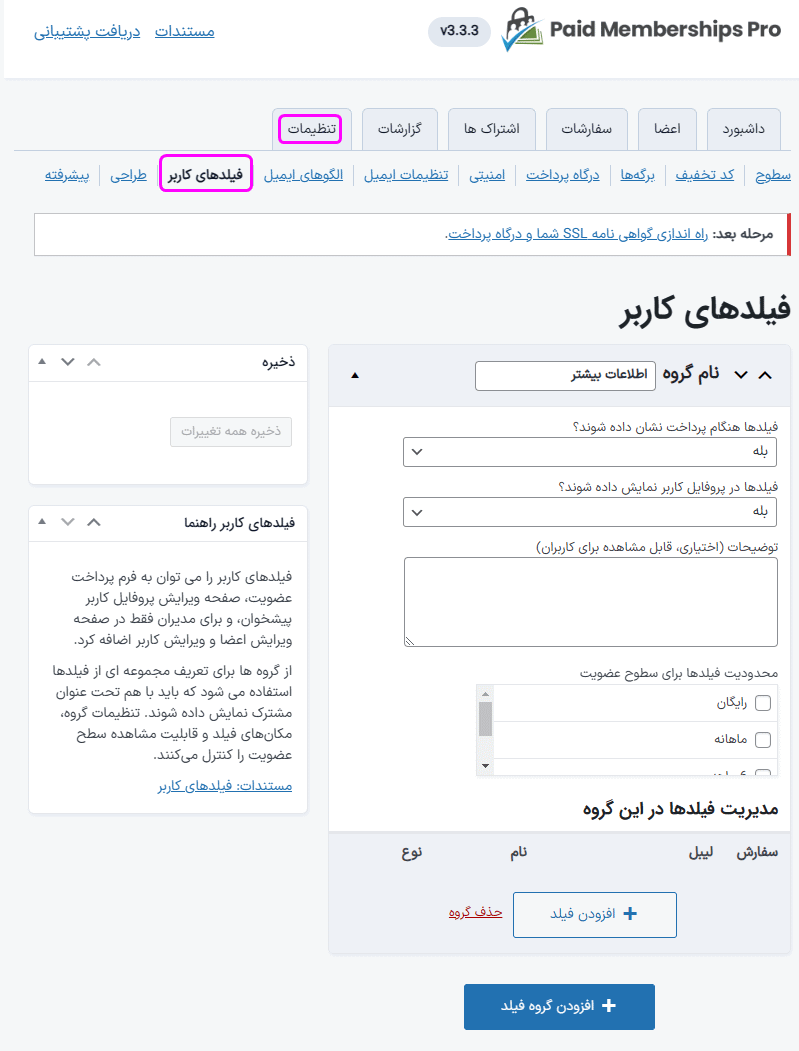This screenshot has height=1051, width=799.
Task: Click the حذف گروه link
Action: pos(475,912)
